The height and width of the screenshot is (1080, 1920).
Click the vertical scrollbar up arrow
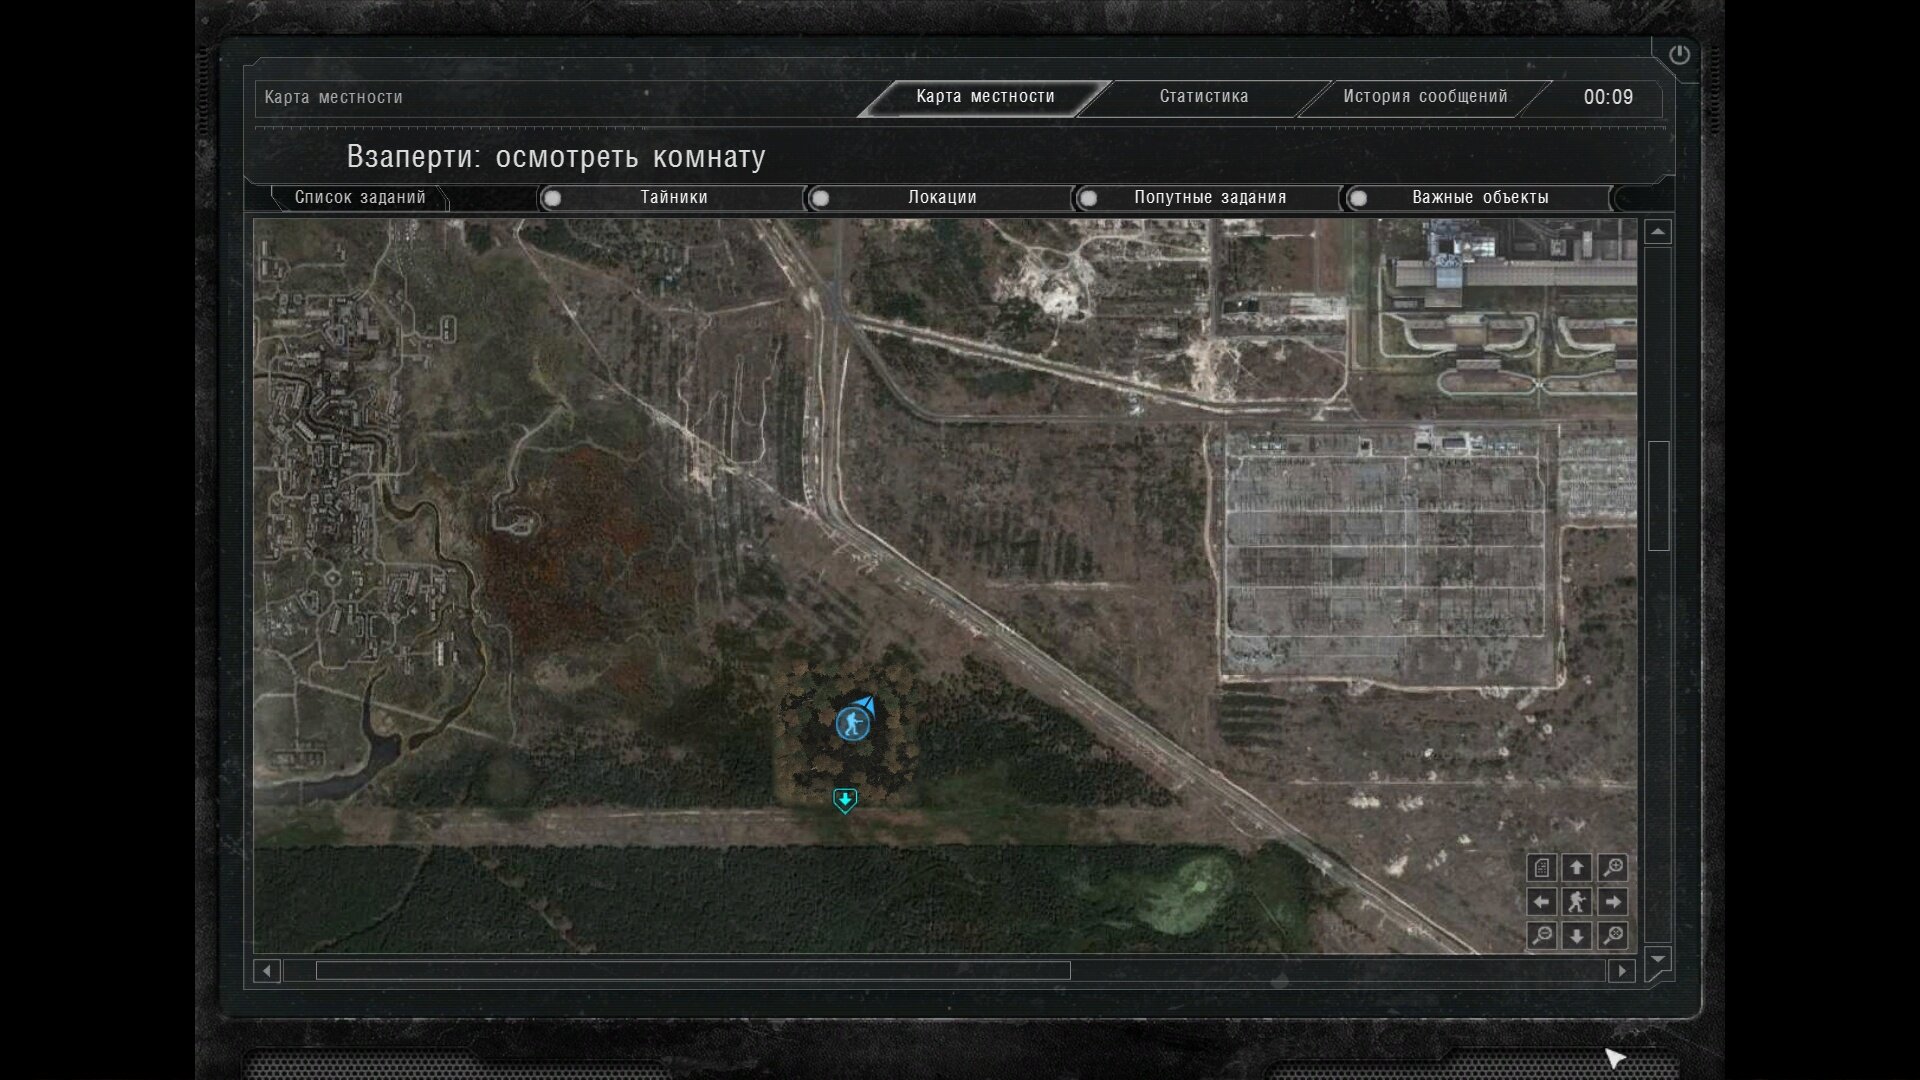point(1658,232)
